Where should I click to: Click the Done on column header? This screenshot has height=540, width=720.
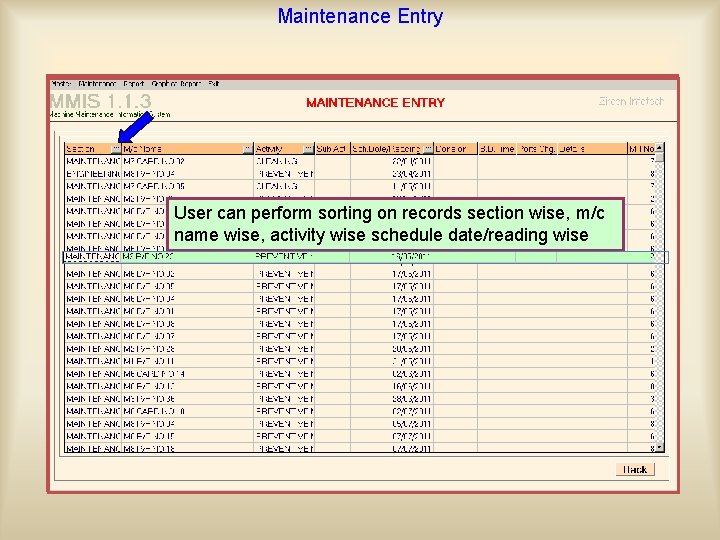[456, 149]
